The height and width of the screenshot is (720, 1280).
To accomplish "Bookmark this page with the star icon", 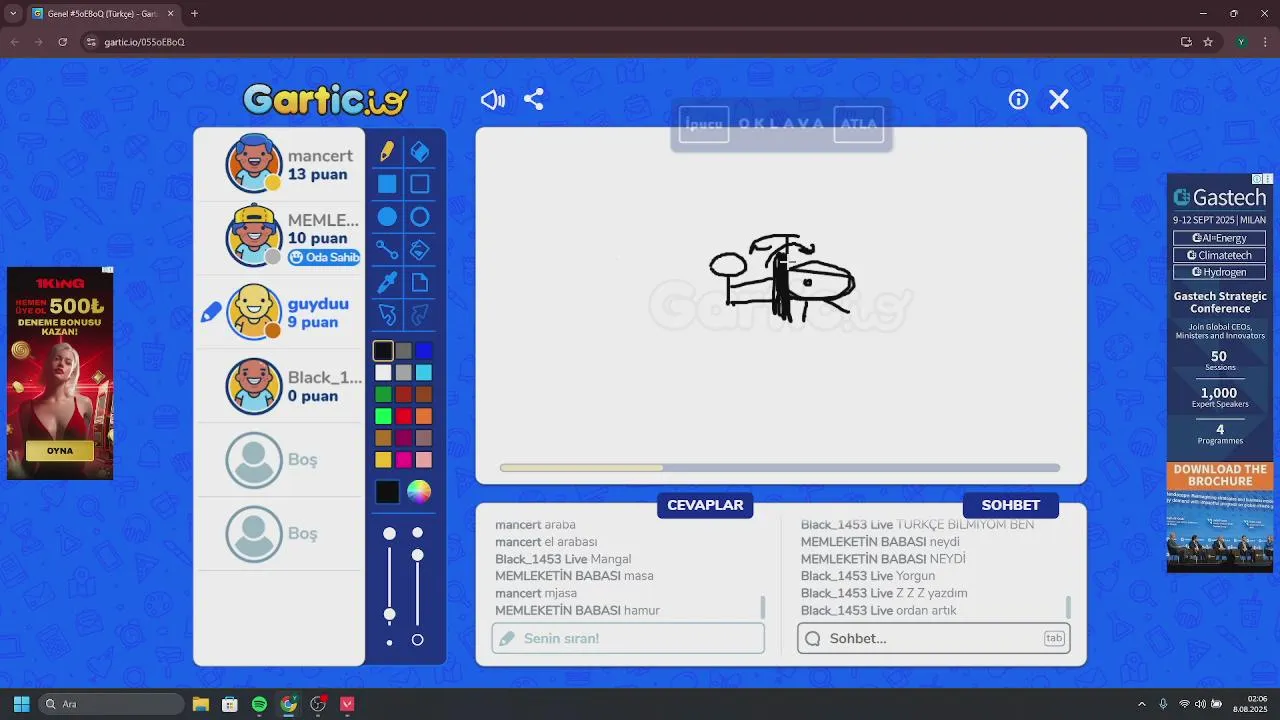I will pyautogui.click(x=1208, y=42).
